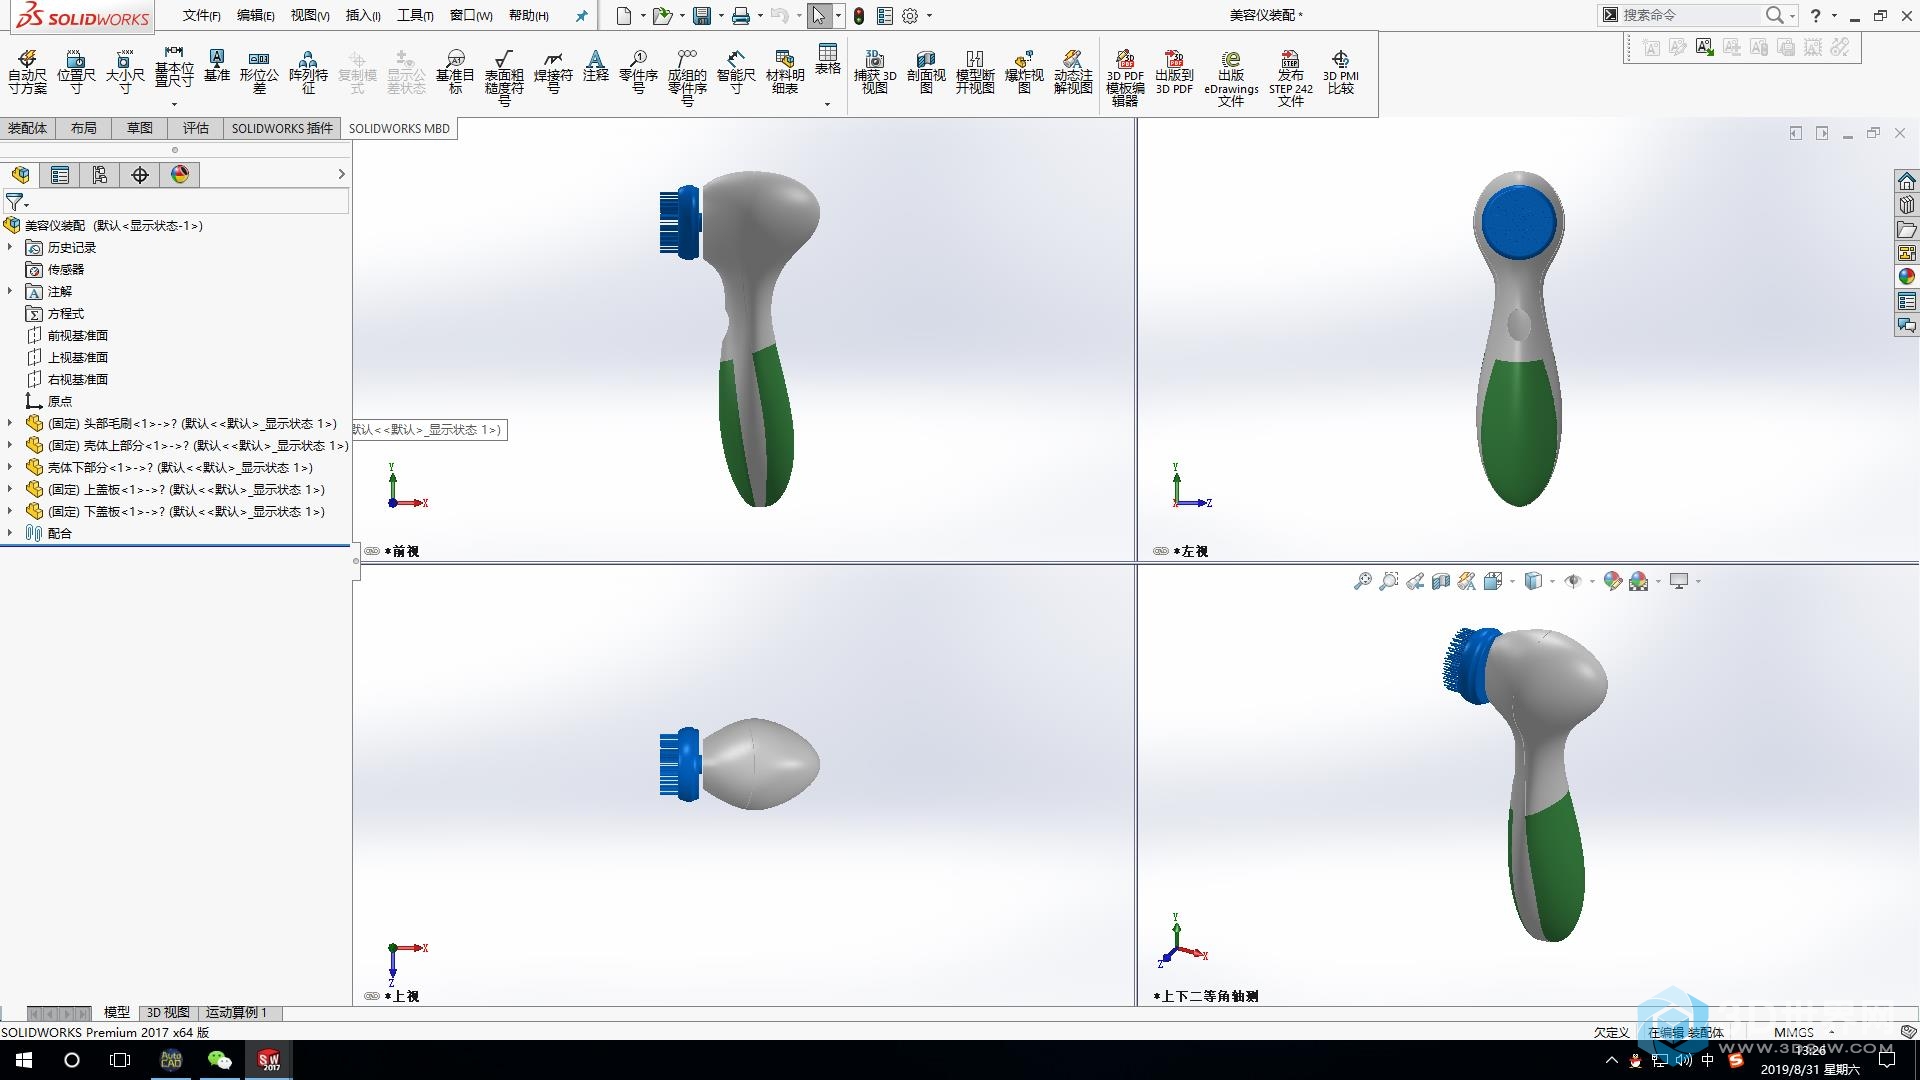Select the Surface Finish symbol (表面粗糙度符号) tool
This screenshot has height=1080, width=1920.
504,78
